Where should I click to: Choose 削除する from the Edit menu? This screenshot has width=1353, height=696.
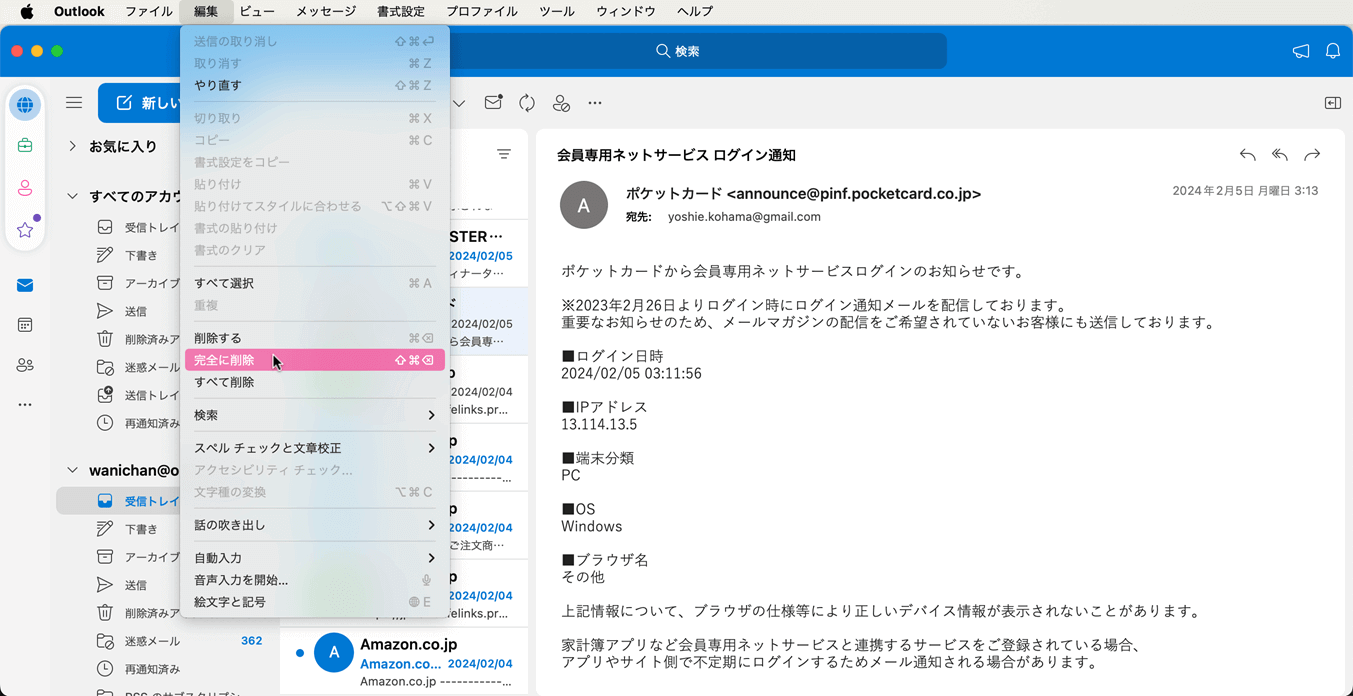point(314,338)
